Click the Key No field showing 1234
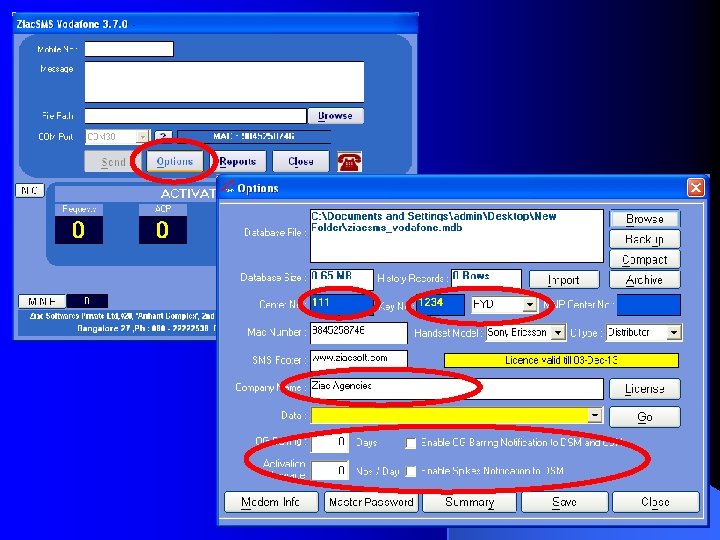The height and width of the screenshot is (540, 720). click(441, 304)
